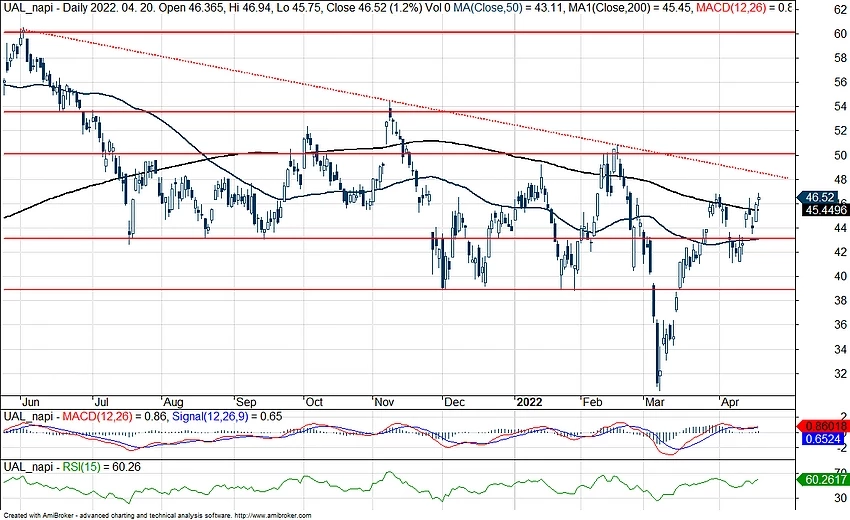Click the 62 price axis label
850x520 pixels.
(x=840, y=9)
